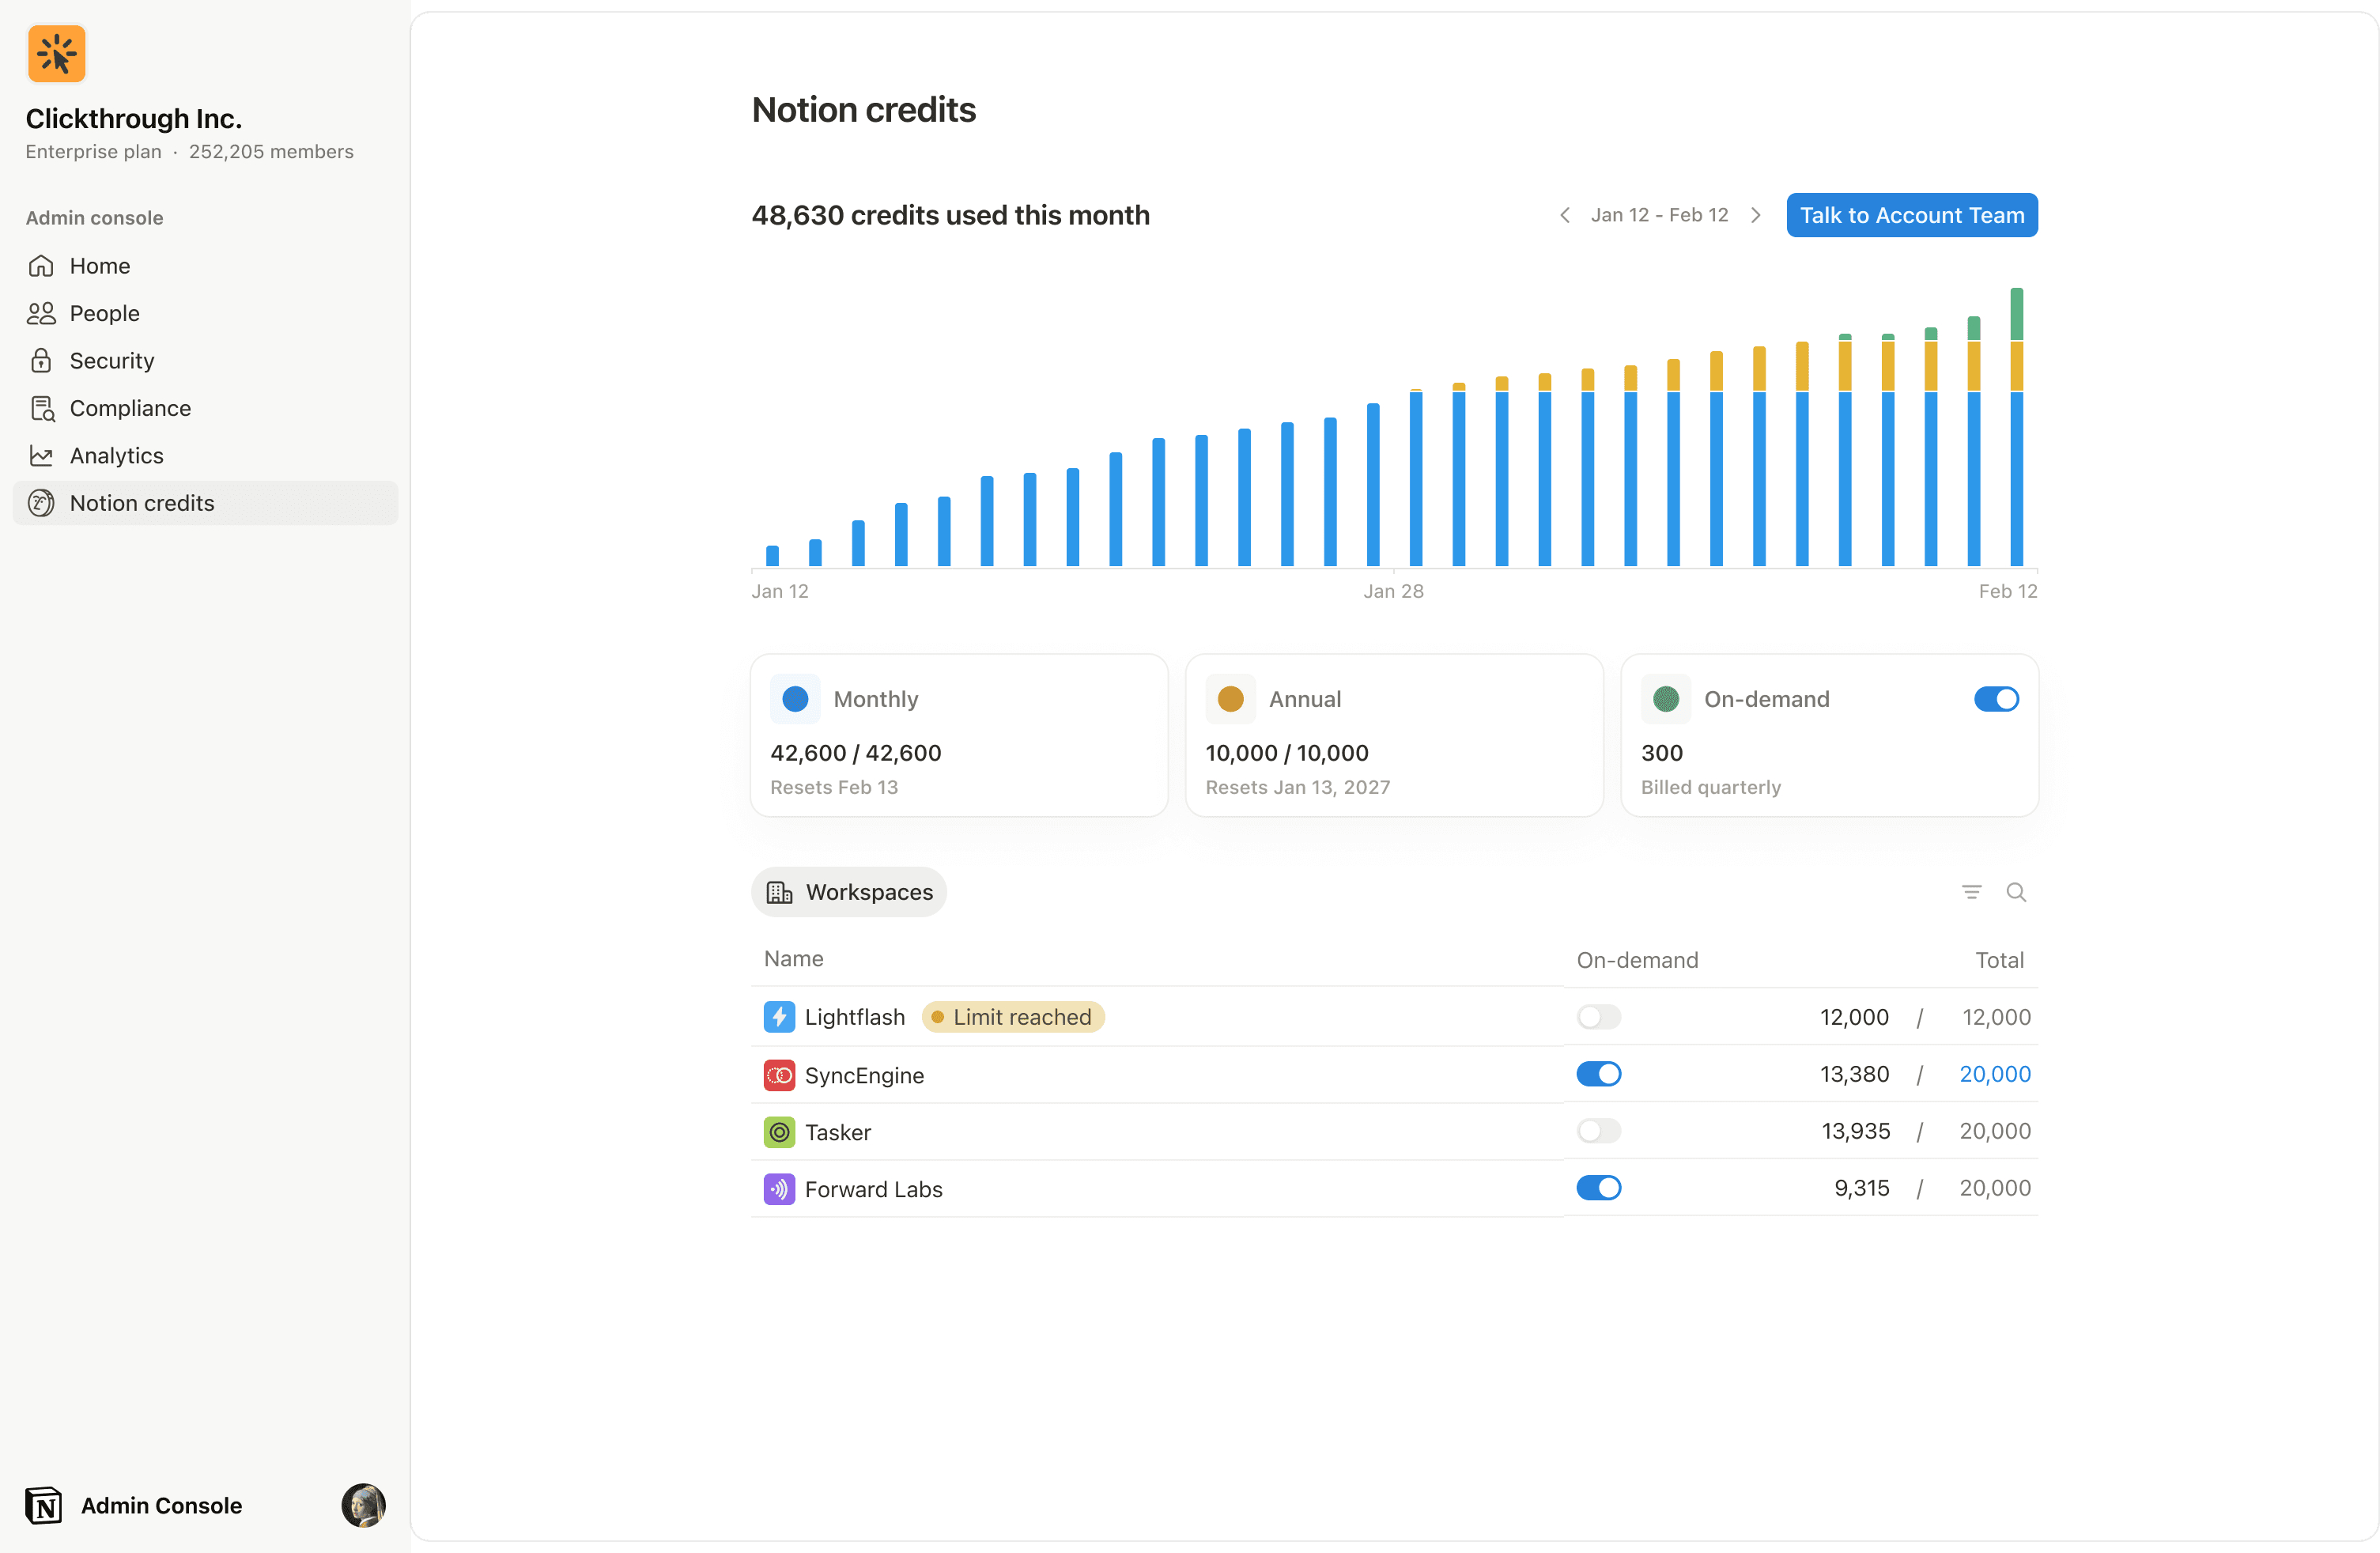Click the Clickthrough Inc. orange logo icon
Screen dimensions: 2380x1553
click(57, 54)
